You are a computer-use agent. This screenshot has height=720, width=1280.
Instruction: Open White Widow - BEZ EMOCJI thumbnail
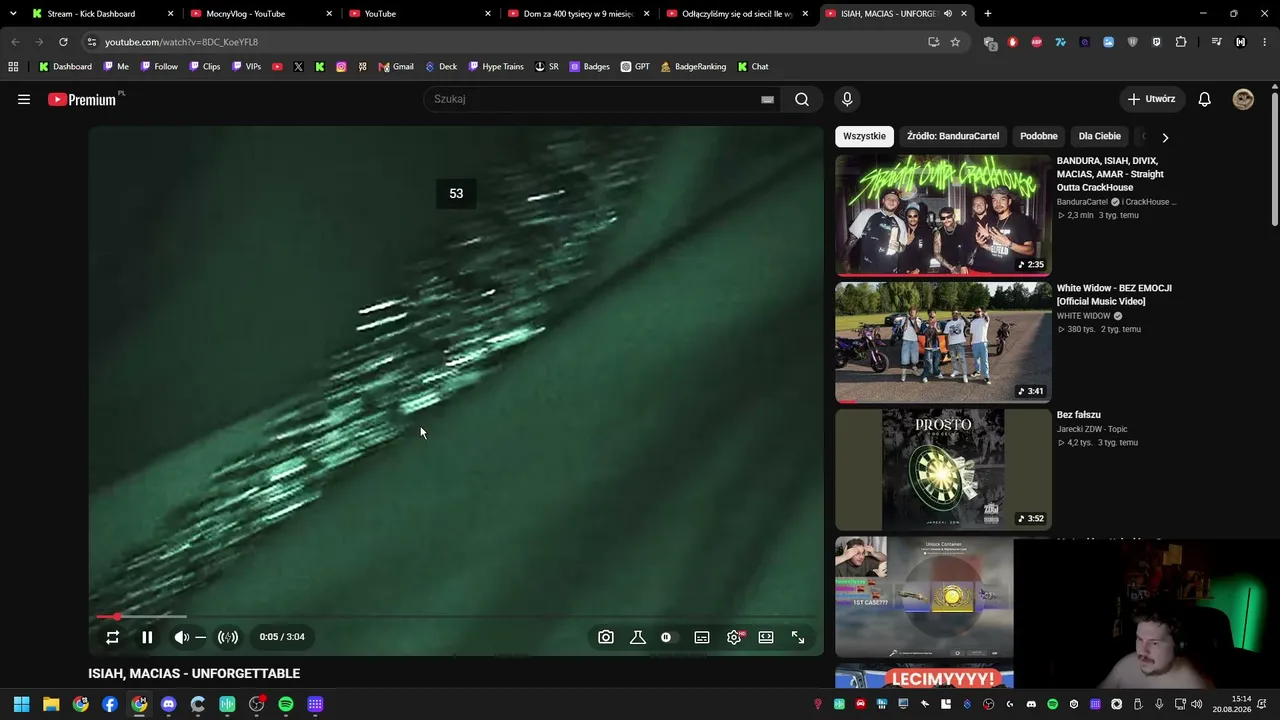(x=943, y=342)
